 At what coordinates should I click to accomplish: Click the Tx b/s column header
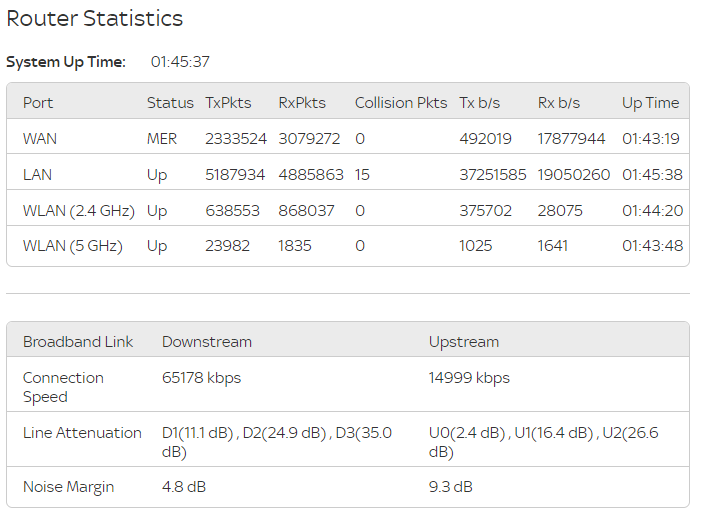click(x=480, y=103)
